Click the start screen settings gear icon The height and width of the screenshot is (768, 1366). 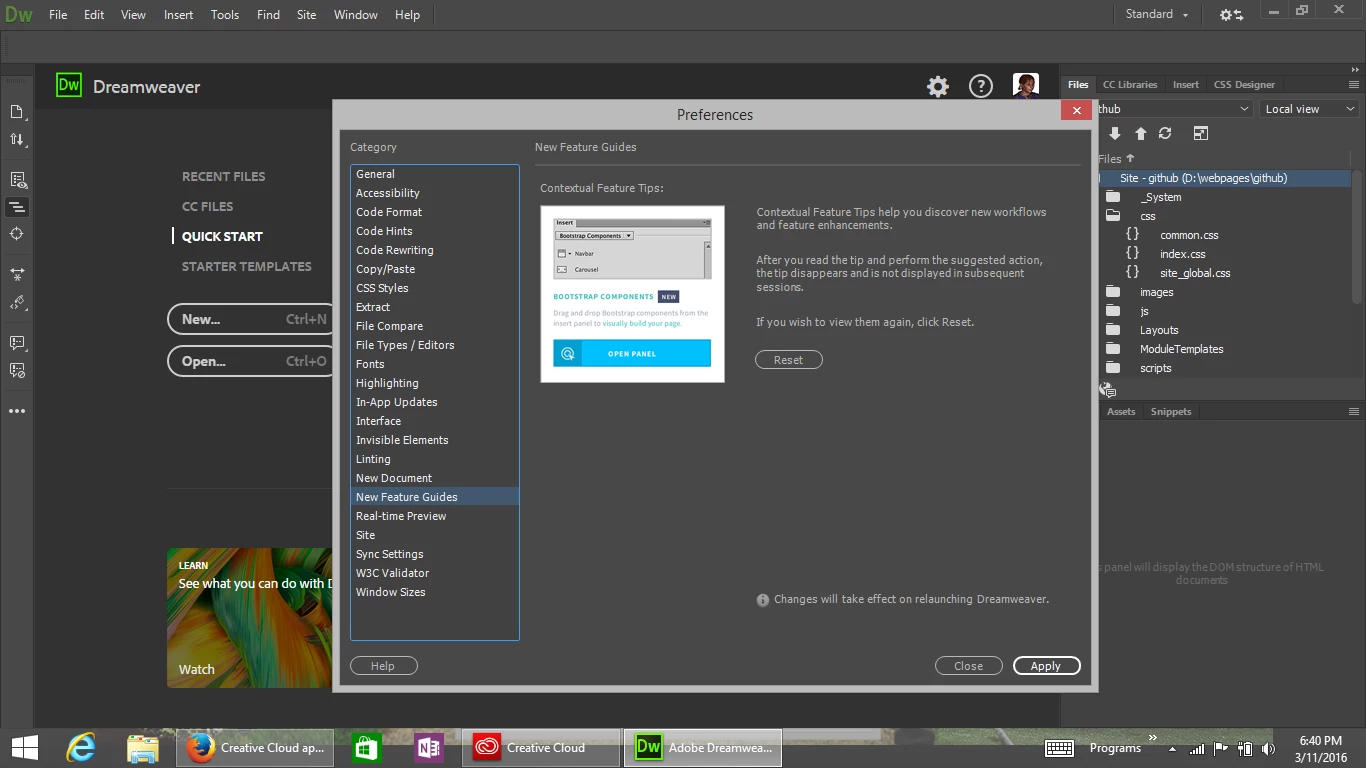coord(937,87)
